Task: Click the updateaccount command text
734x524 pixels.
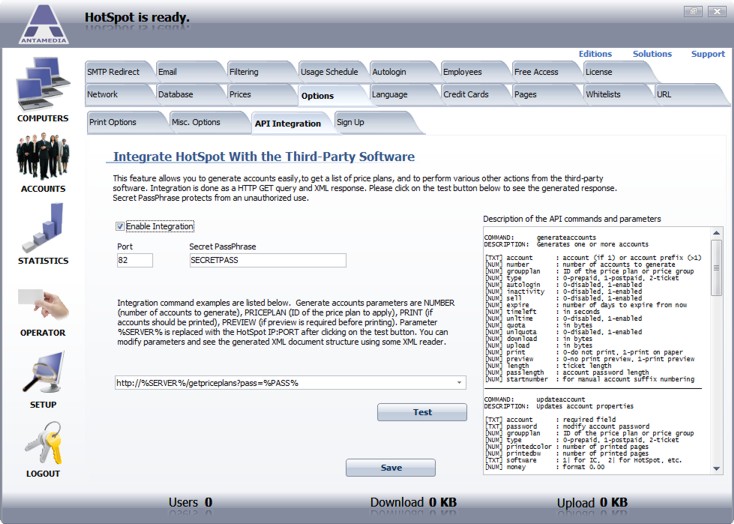Action: (561, 399)
